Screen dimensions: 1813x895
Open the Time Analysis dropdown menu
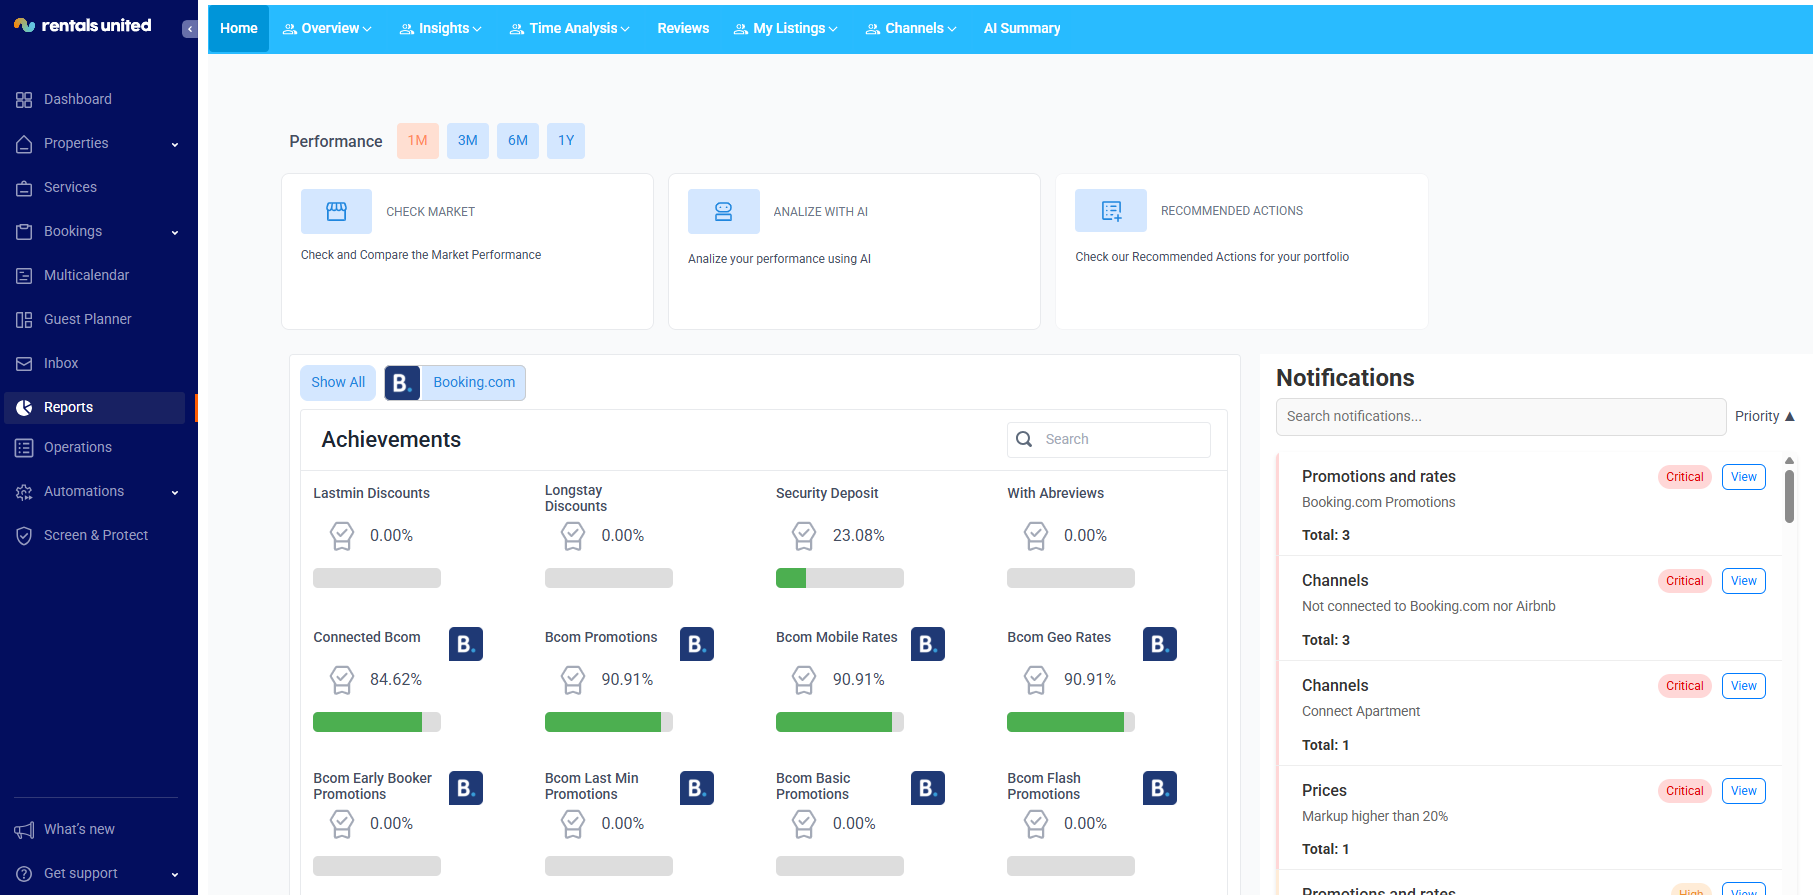570,28
